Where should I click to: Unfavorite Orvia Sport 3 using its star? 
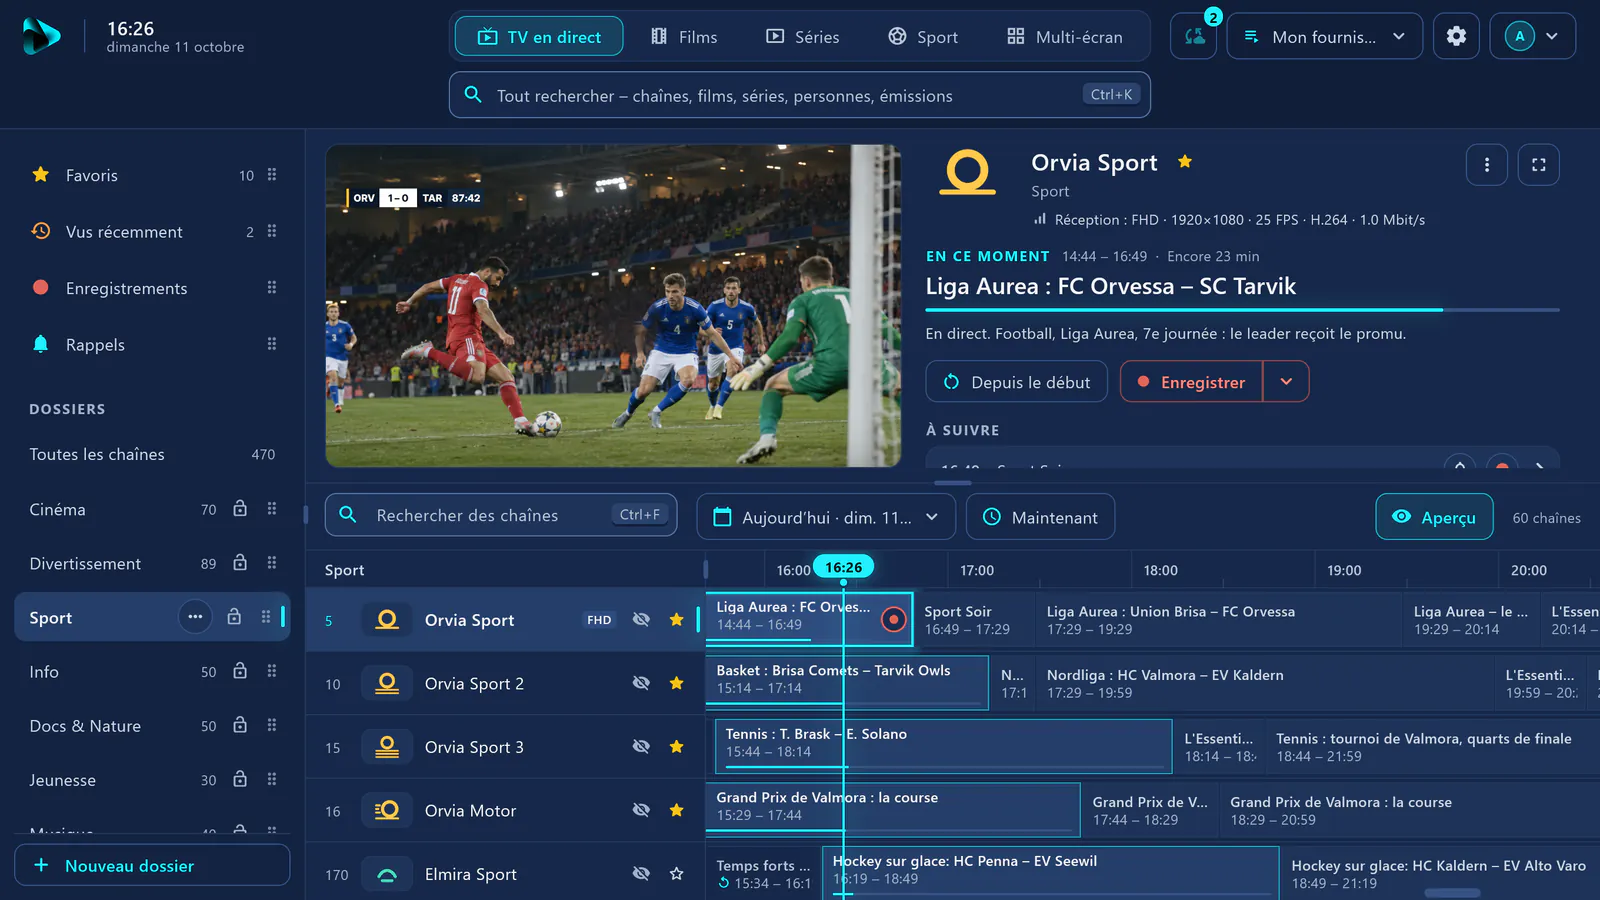(x=677, y=747)
